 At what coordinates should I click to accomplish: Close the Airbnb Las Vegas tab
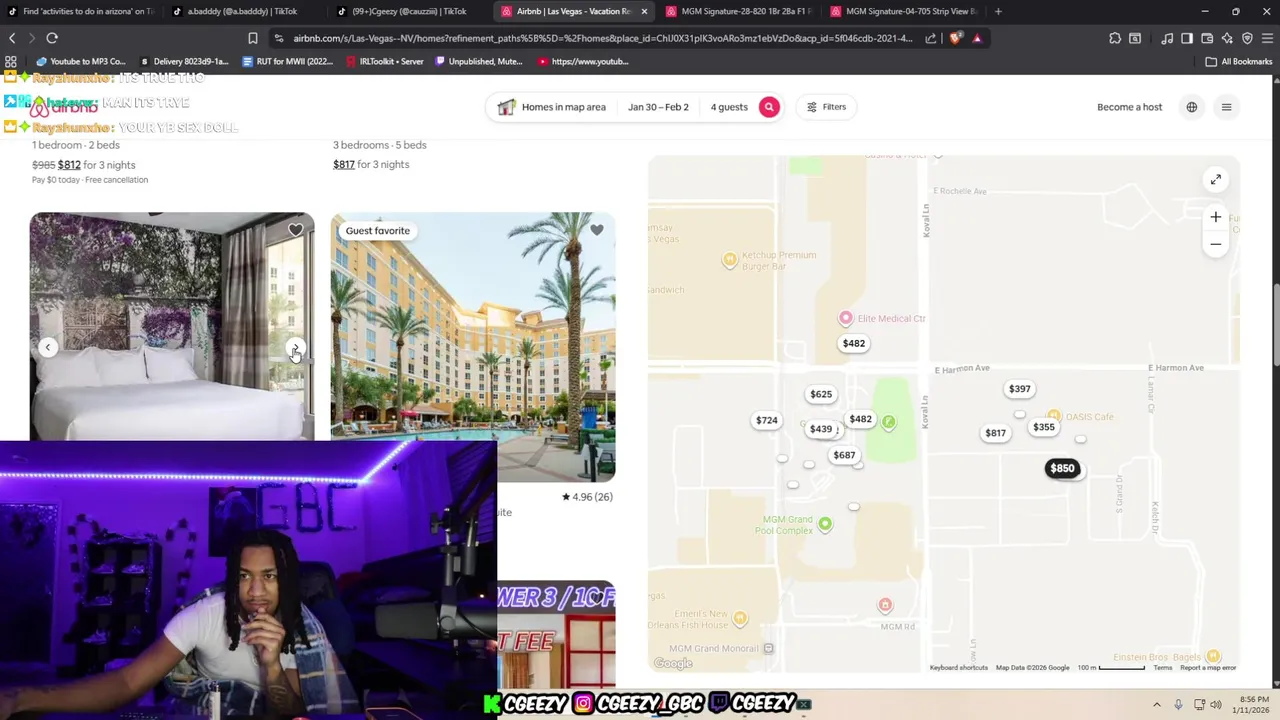tap(644, 11)
